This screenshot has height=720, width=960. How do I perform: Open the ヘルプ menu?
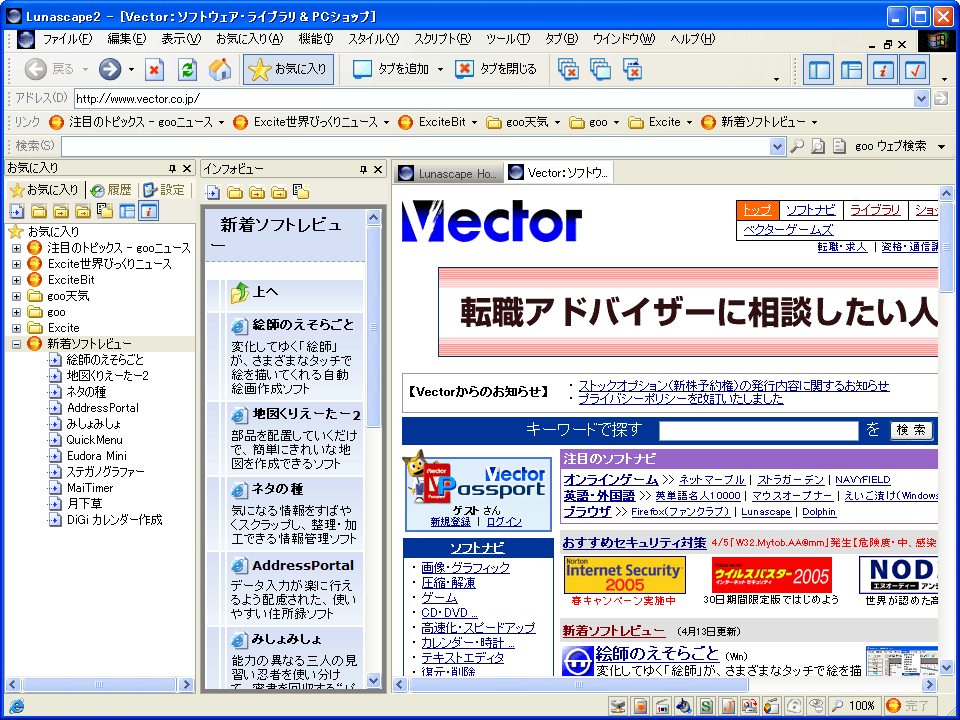(x=692, y=39)
